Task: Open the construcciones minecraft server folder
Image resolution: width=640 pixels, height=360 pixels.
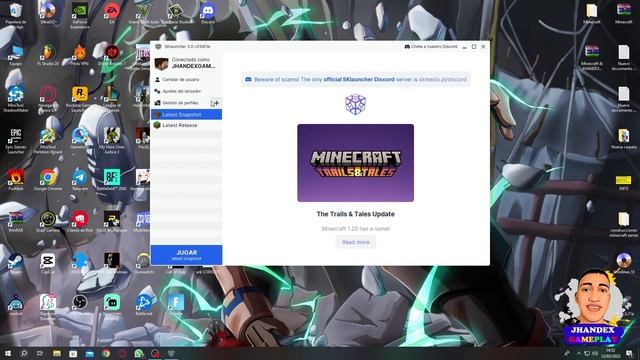Action: coord(624,224)
